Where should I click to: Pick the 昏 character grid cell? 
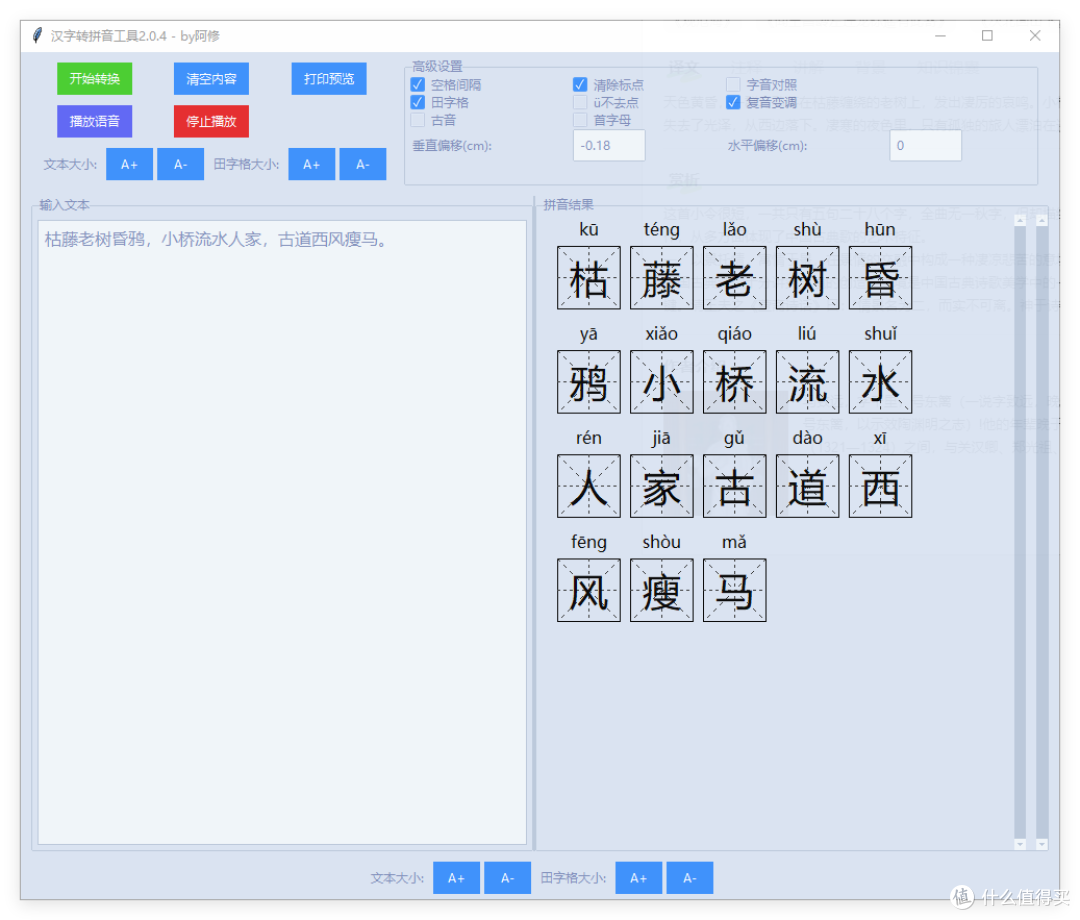[x=881, y=278]
